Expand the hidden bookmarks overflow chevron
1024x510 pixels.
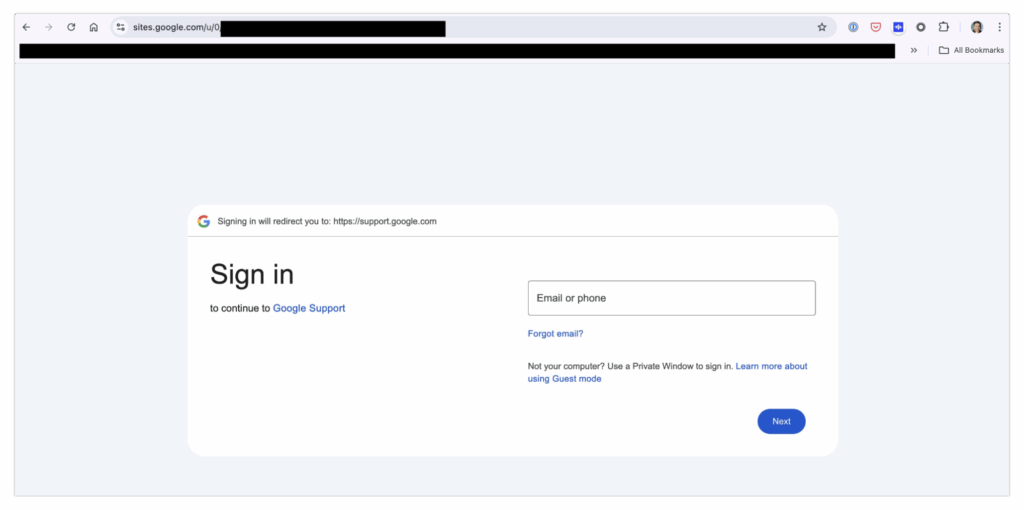click(x=913, y=50)
